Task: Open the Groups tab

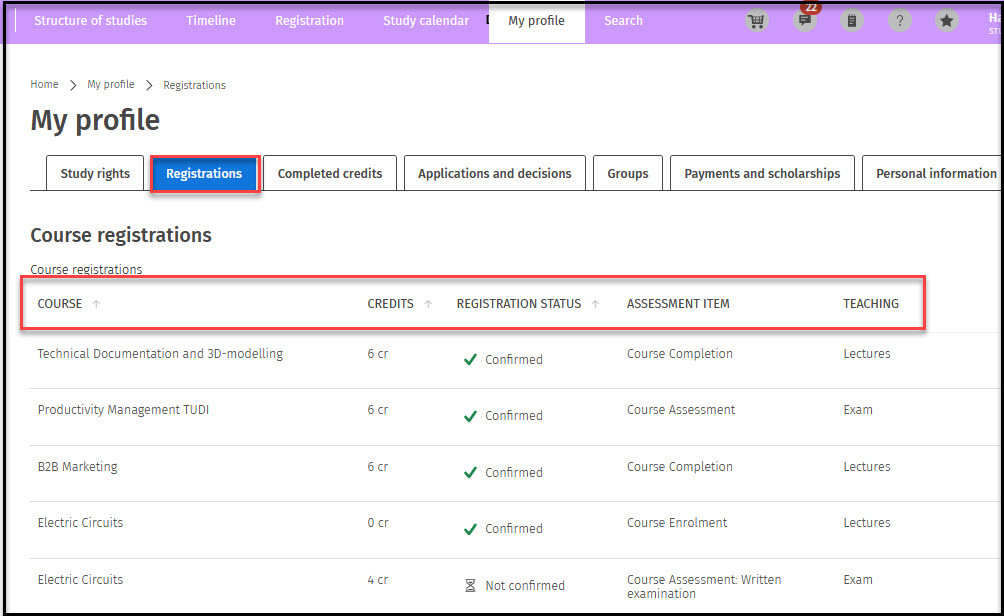Action: click(627, 174)
